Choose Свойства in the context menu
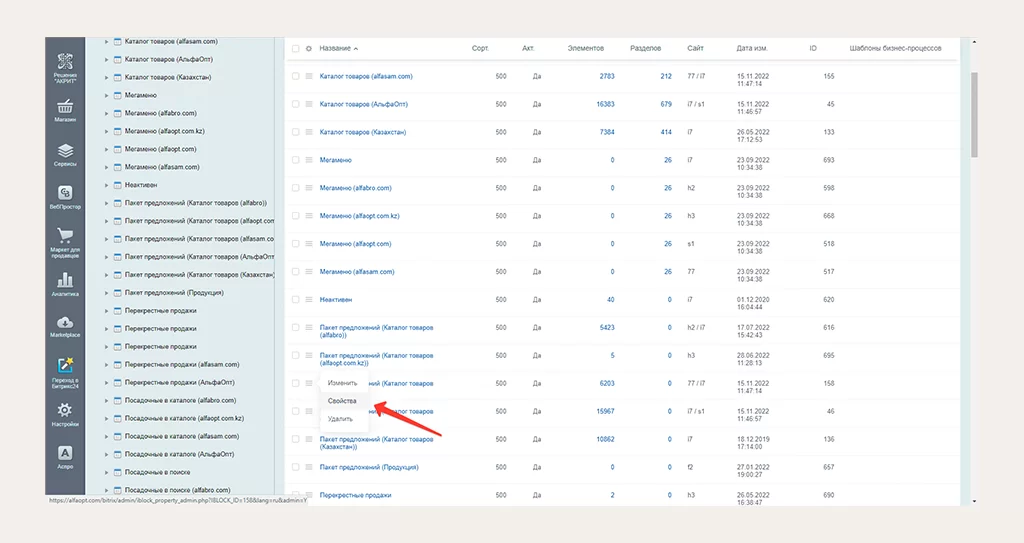The width and height of the screenshot is (1024, 543). (x=342, y=401)
